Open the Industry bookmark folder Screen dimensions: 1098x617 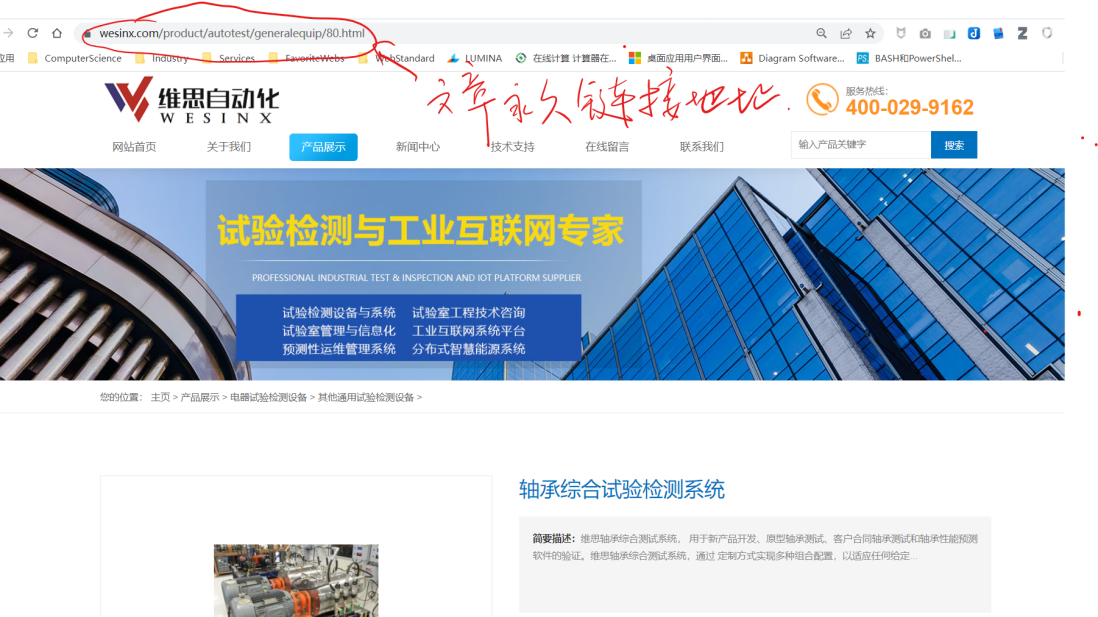(x=162, y=58)
